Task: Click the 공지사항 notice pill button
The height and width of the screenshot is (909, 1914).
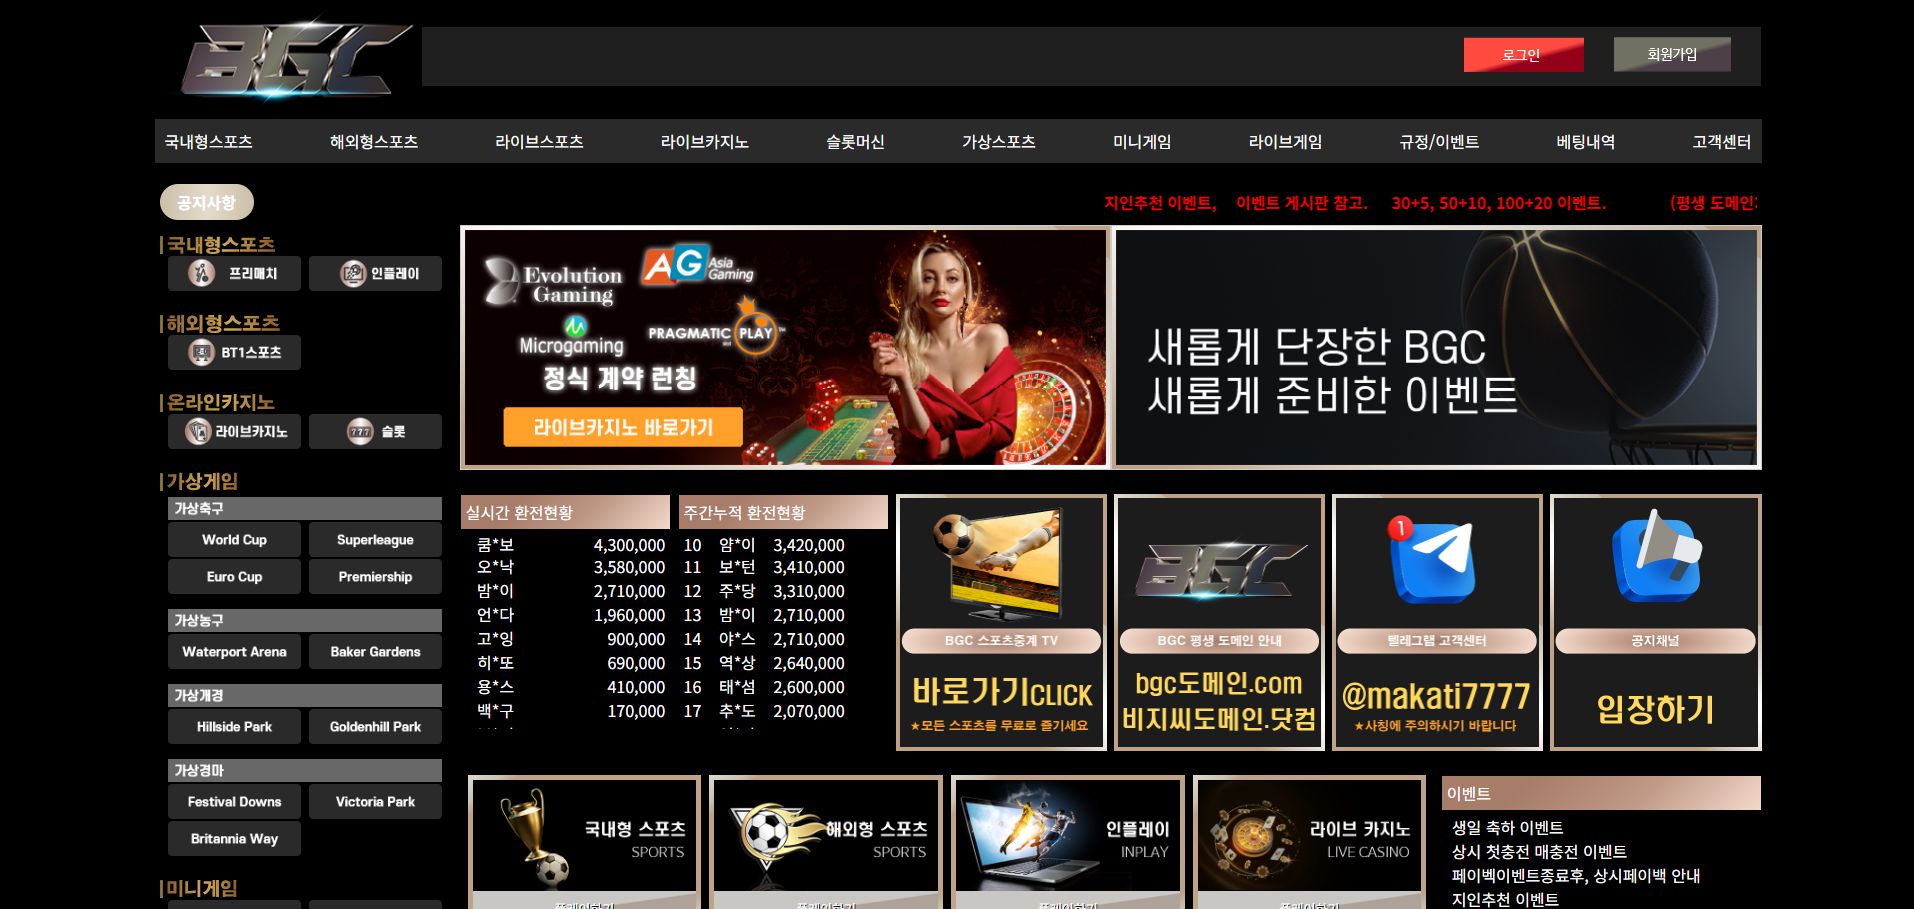Action: (206, 203)
